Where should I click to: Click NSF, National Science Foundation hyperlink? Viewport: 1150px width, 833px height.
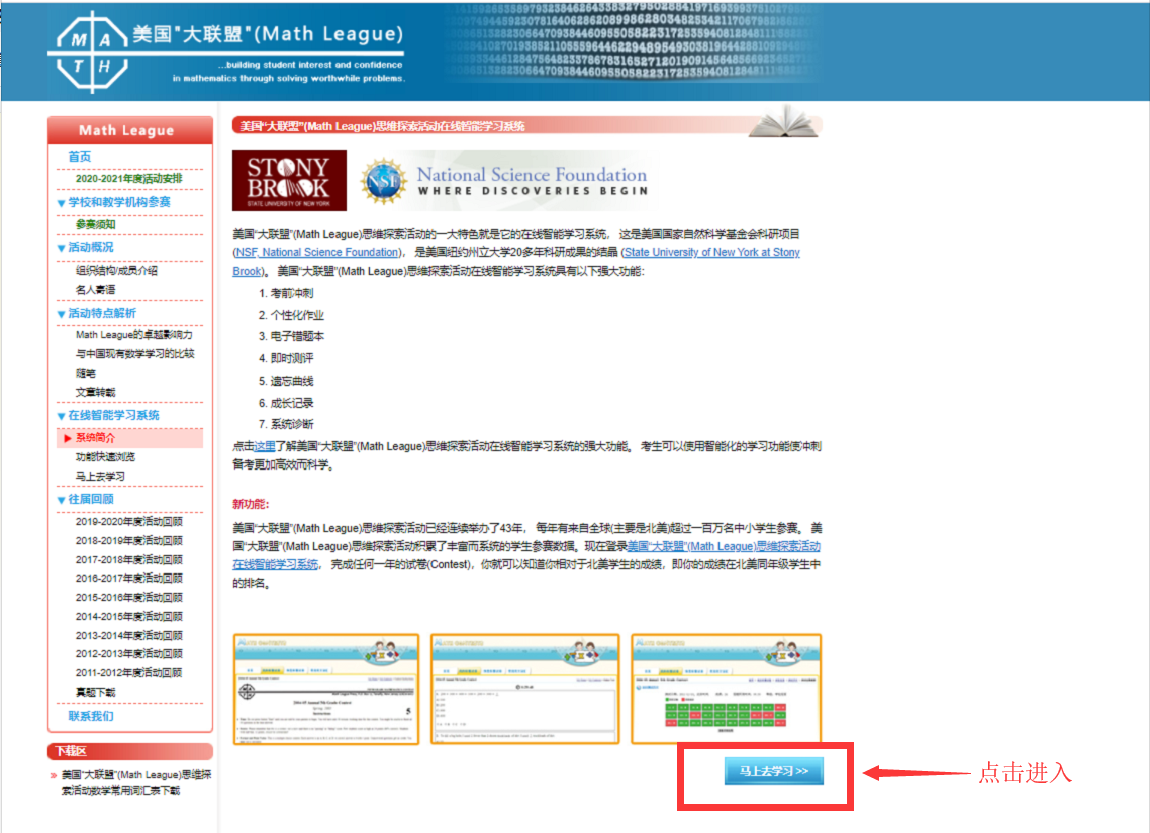(317, 252)
